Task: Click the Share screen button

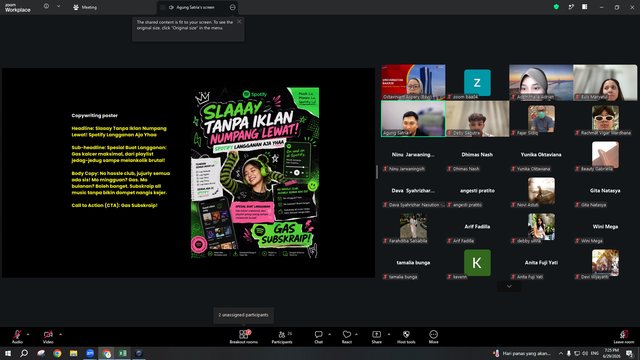Action: tap(376, 337)
